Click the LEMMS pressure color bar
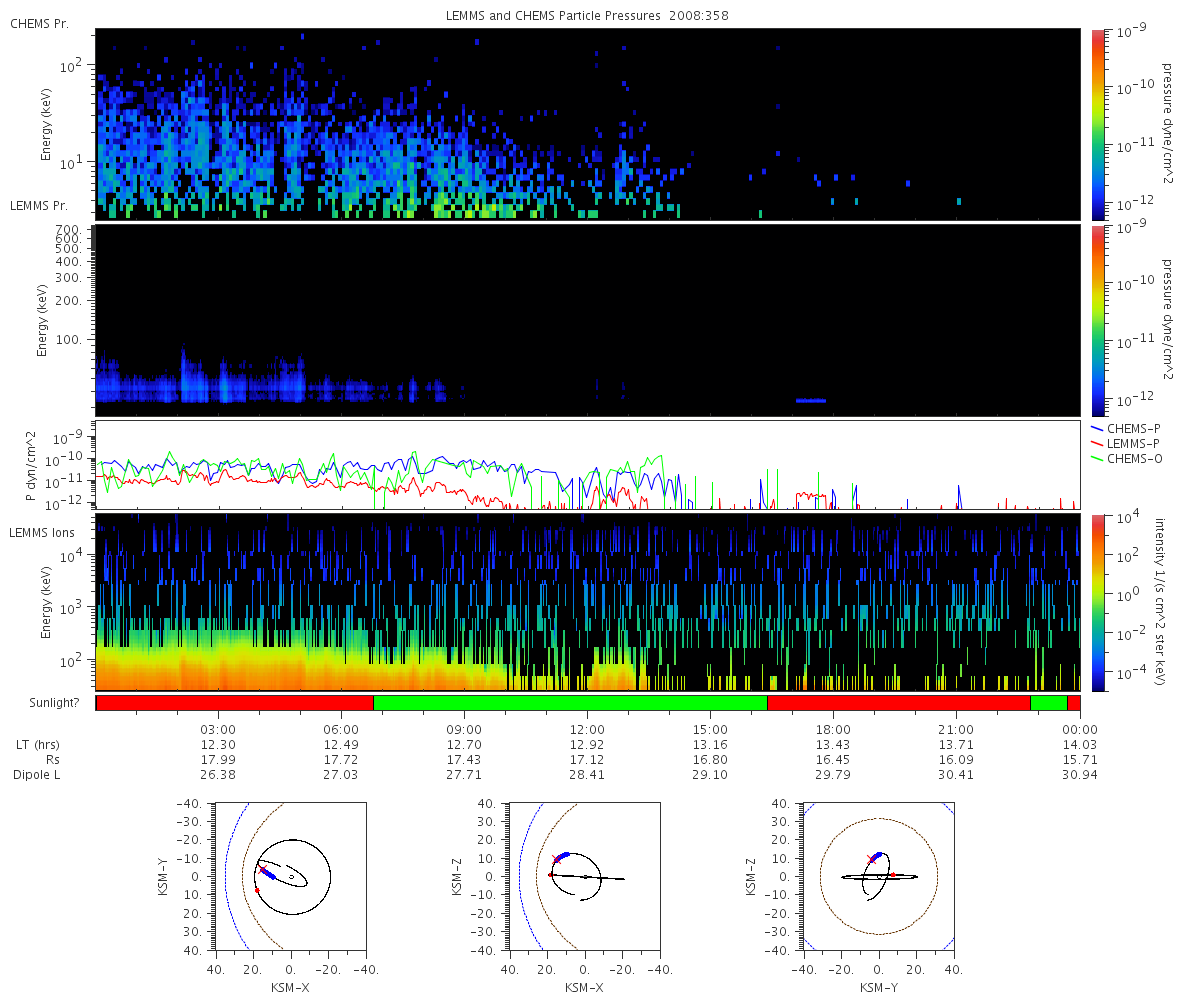The height and width of the screenshot is (1000, 1200). pos(1097,320)
